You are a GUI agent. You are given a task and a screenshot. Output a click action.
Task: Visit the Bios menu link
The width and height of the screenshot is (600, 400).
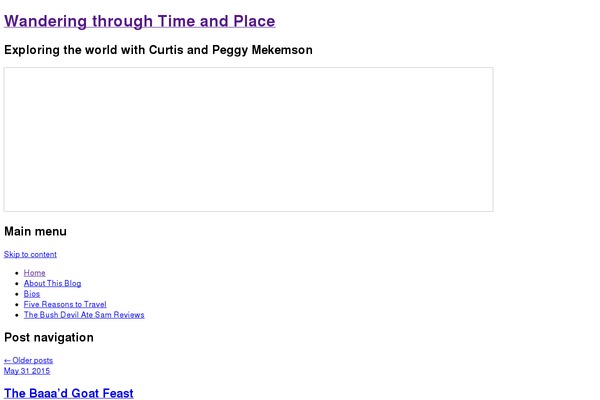coord(32,294)
